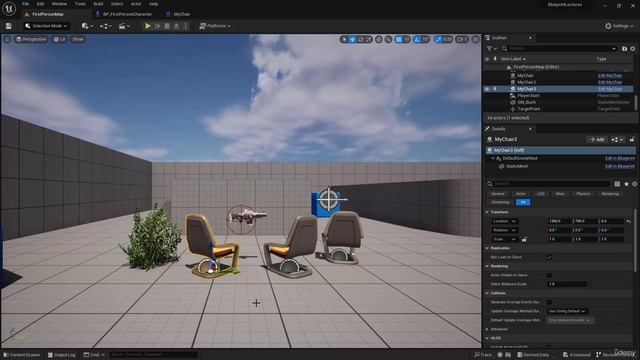
Task: Open the File menu
Action: pos(25,4)
